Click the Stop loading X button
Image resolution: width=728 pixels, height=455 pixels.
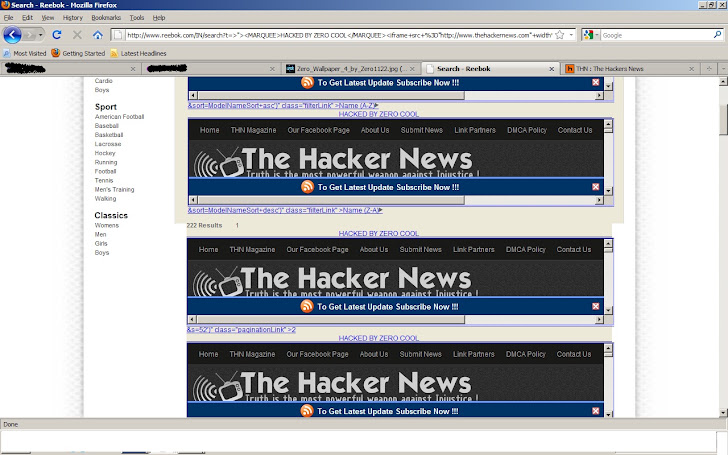pos(77,35)
